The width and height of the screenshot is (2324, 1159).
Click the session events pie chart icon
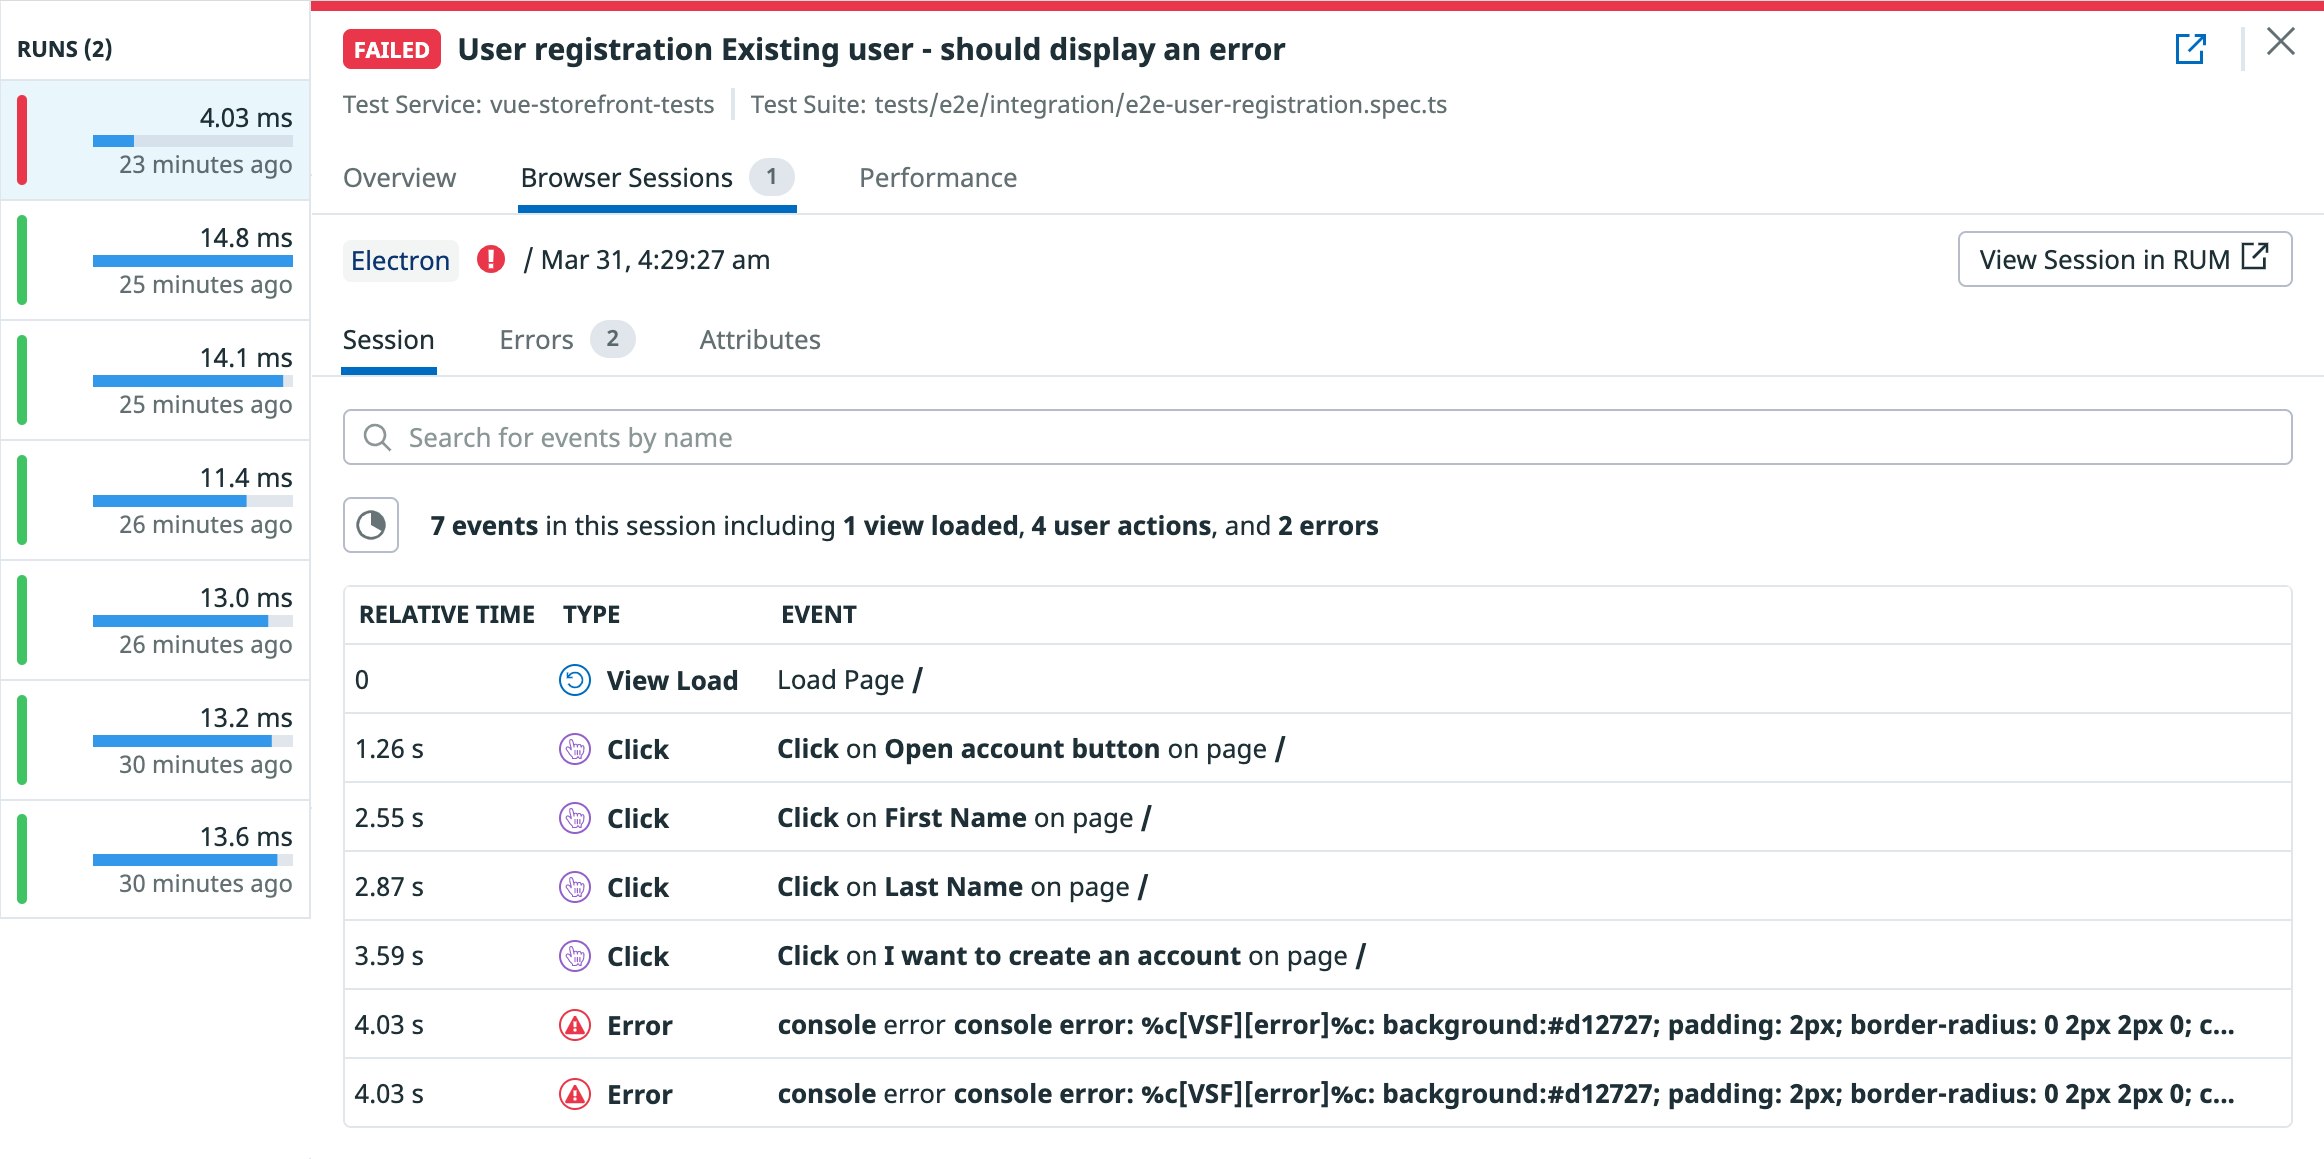pyautogui.click(x=370, y=525)
